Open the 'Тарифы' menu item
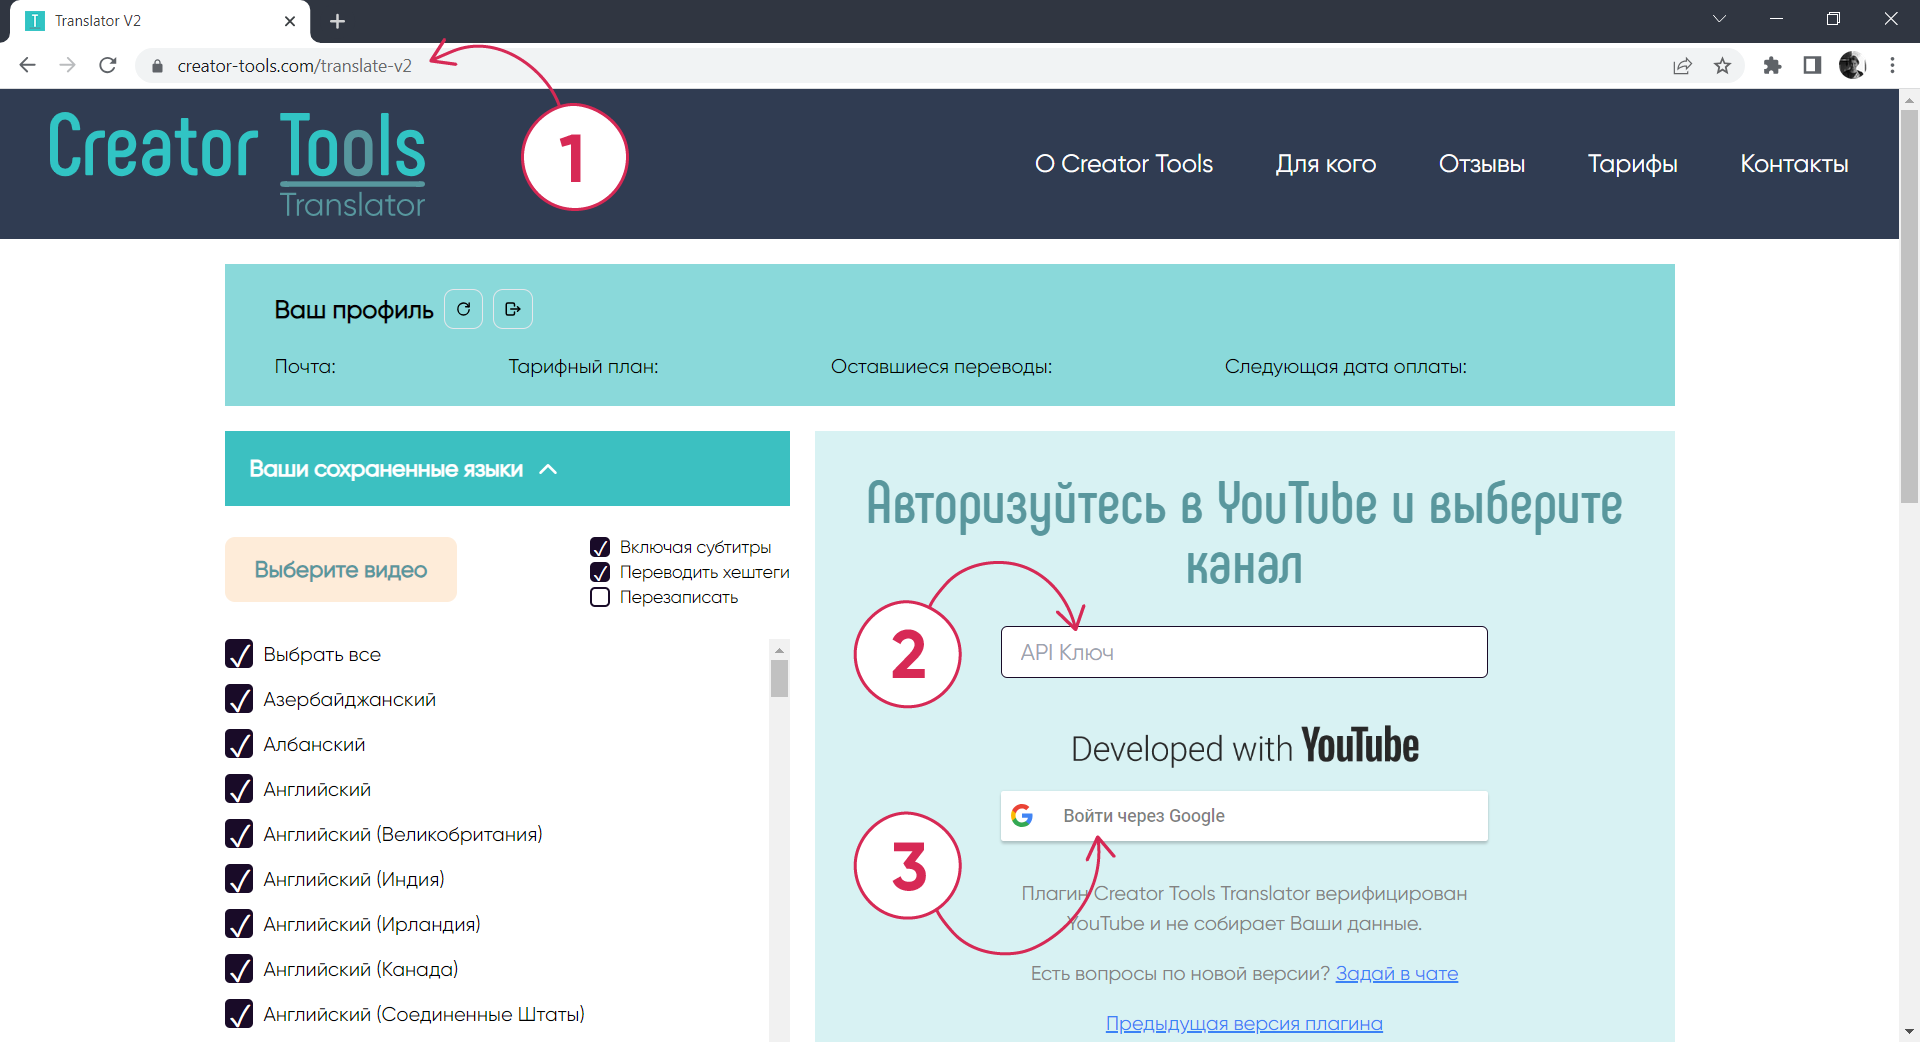Screen dimensions: 1920x1042 pos(1633,164)
